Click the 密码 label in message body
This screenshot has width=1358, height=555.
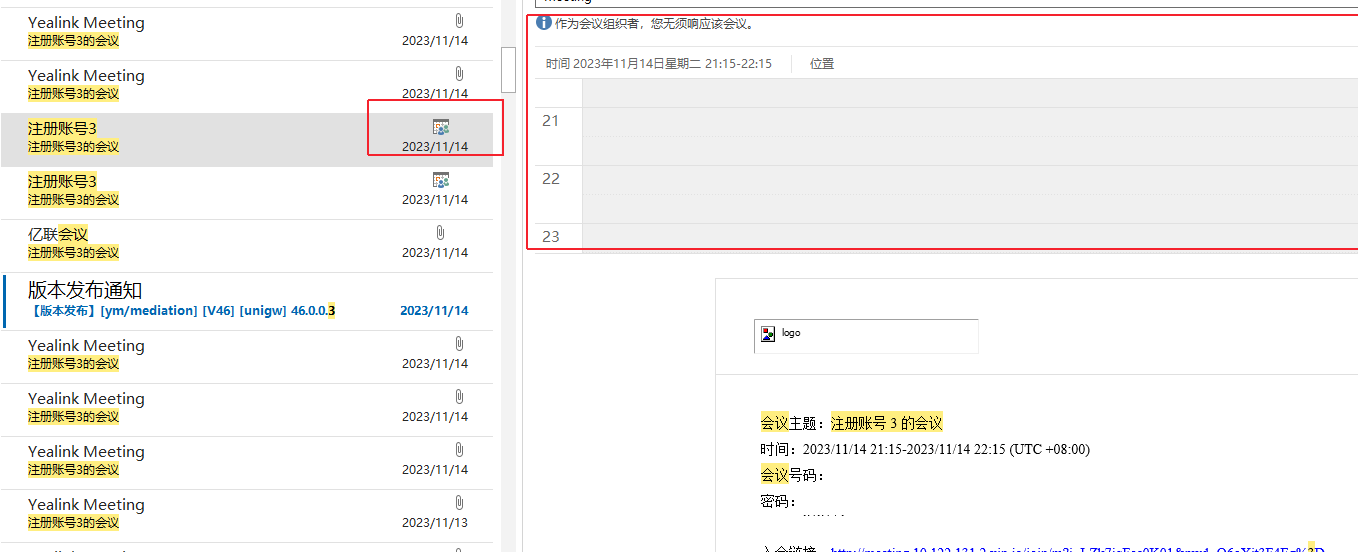779,501
